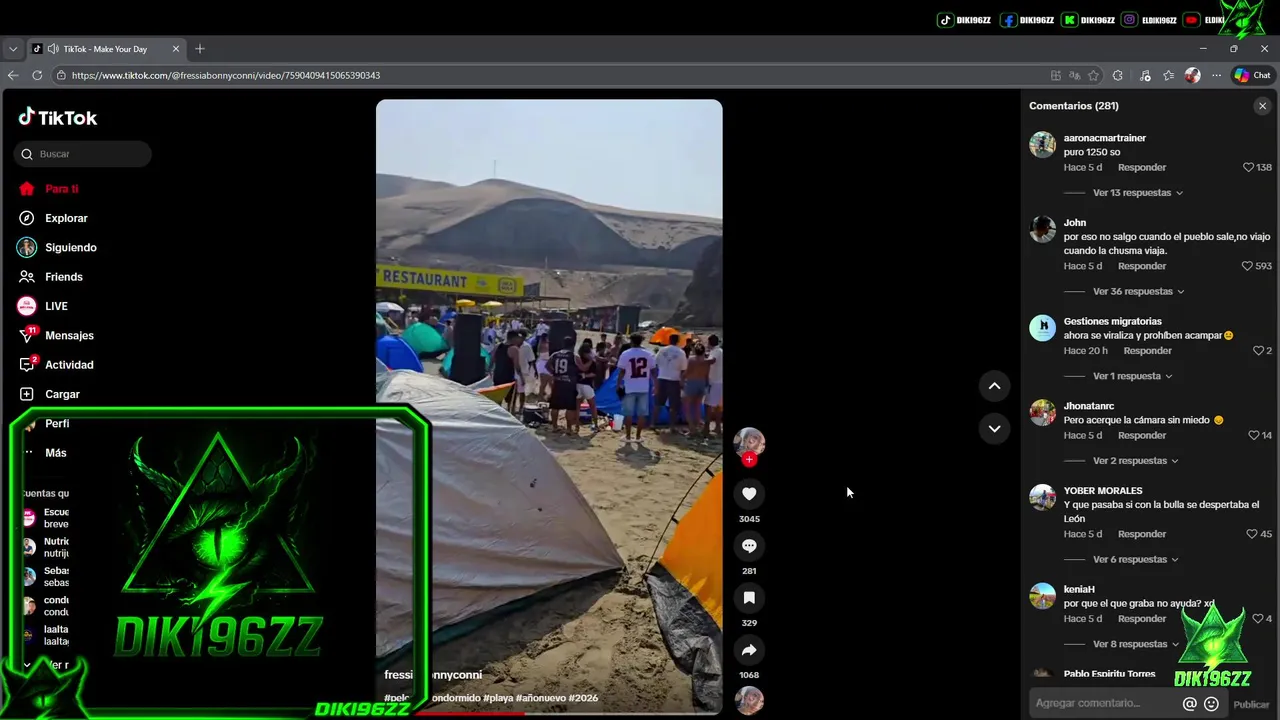Click Responder under Gestiones migratorias comment
This screenshot has width=1280, height=720.
coord(1147,351)
